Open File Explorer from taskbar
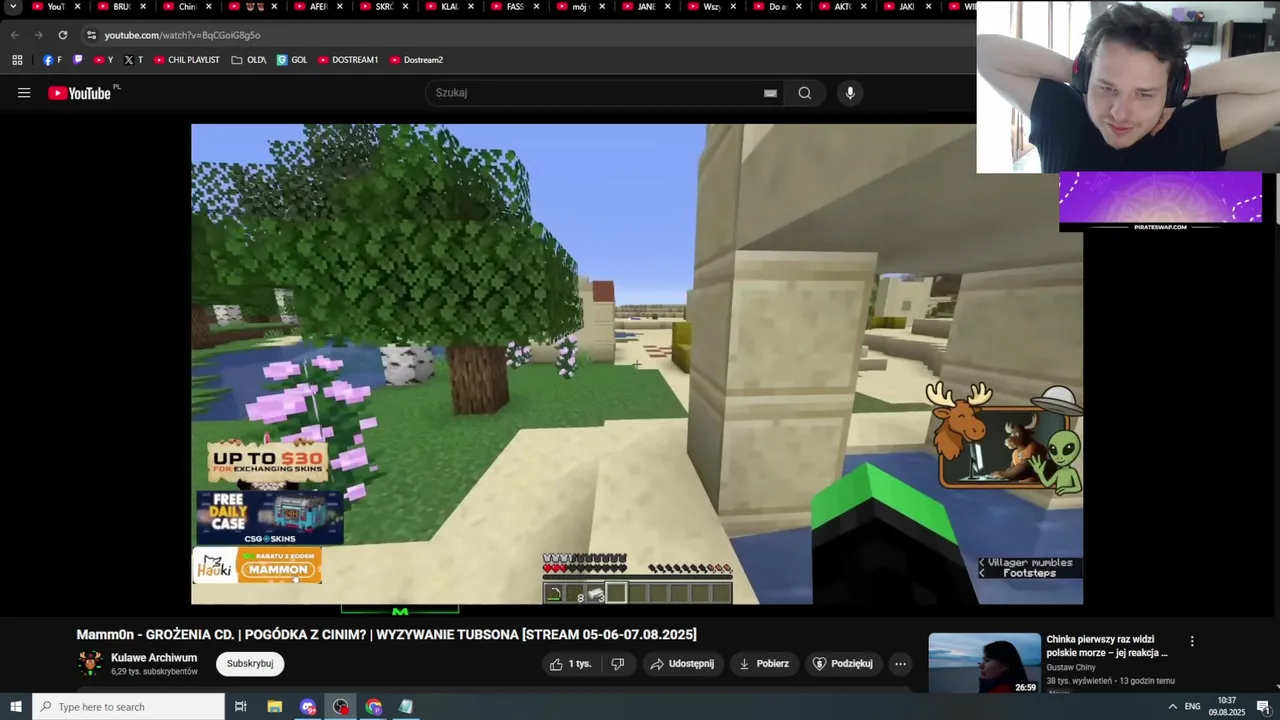The width and height of the screenshot is (1280, 720). coord(275,707)
